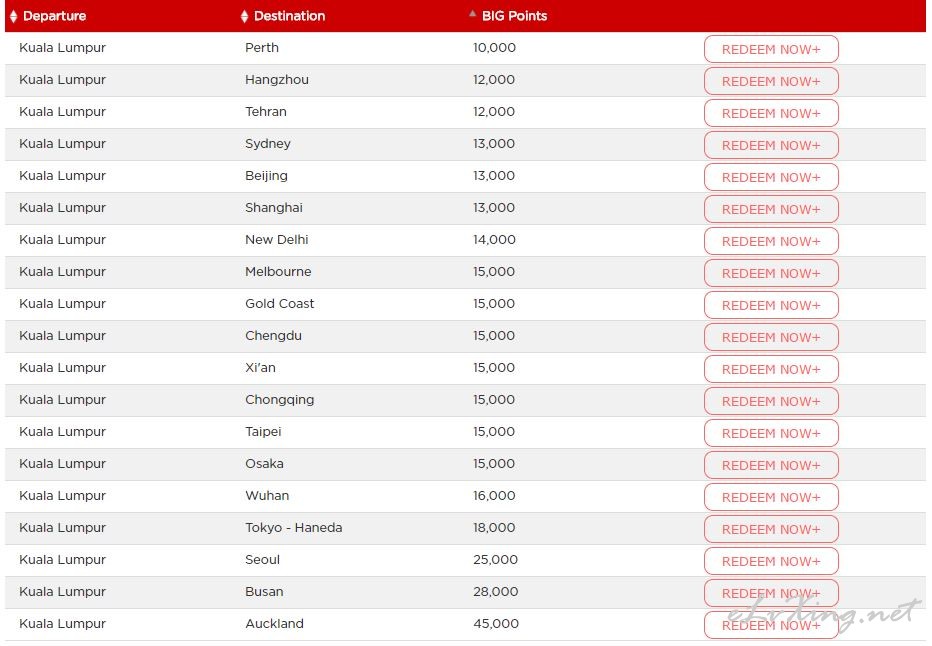The width and height of the screenshot is (932, 646).
Task: Click the 15,000 points value for Melbourne
Action: [x=494, y=272]
